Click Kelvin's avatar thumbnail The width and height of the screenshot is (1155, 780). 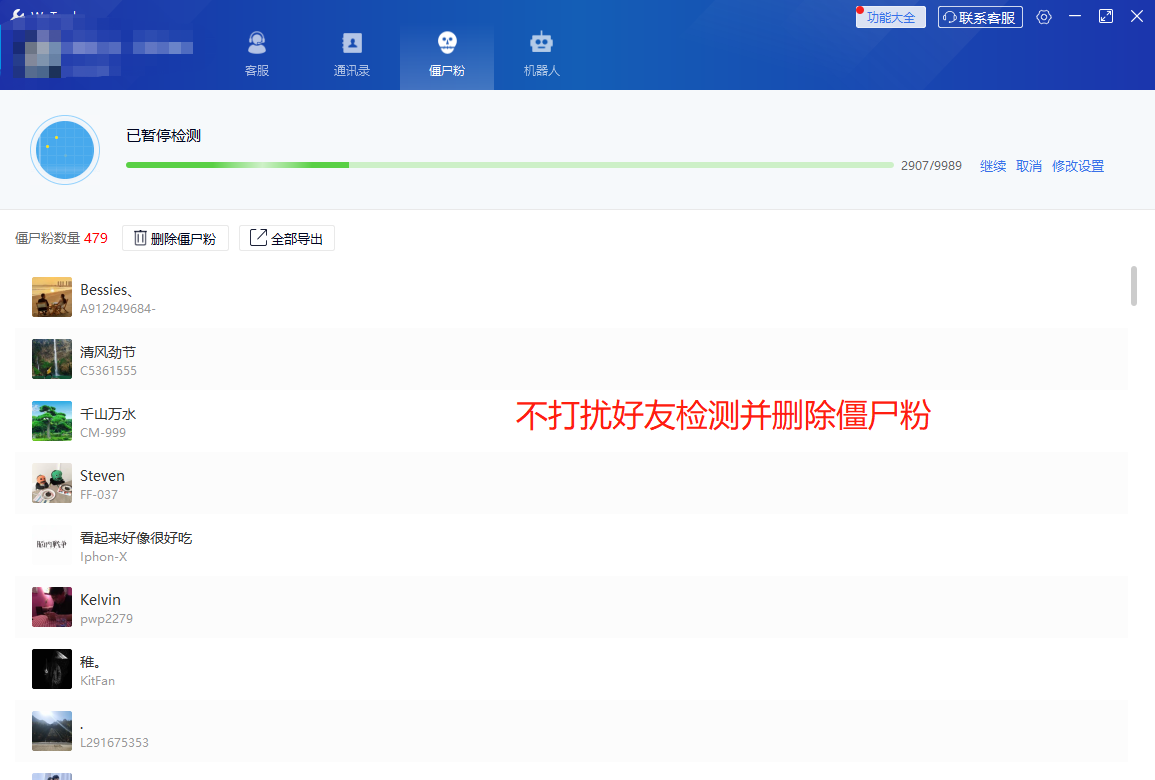[x=52, y=607]
